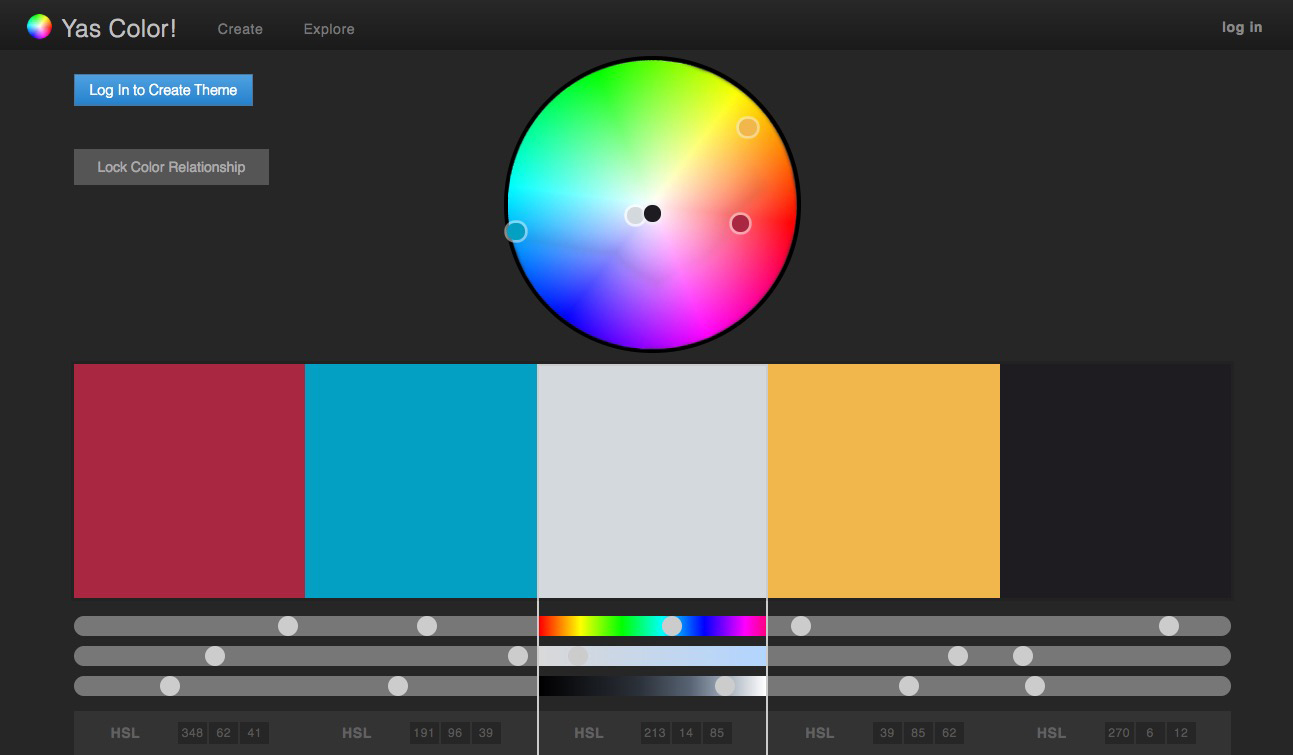This screenshot has width=1293, height=755.
Task: Select the teal blue color swatch
Action: coord(420,480)
